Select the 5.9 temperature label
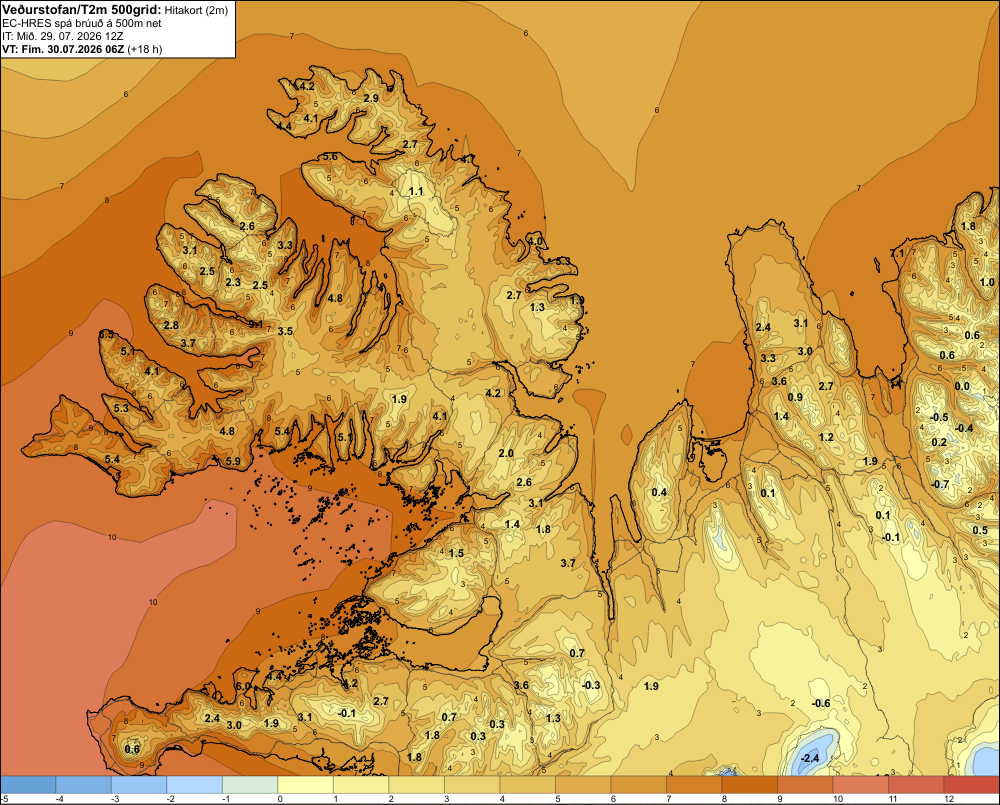This screenshot has height=805, width=1000. point(233,461)
